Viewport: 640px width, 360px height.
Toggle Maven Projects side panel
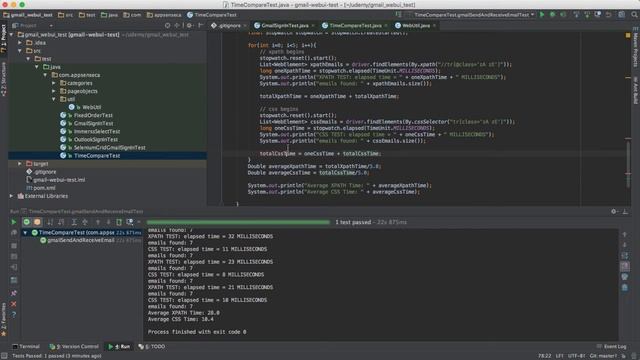point(636,47)
